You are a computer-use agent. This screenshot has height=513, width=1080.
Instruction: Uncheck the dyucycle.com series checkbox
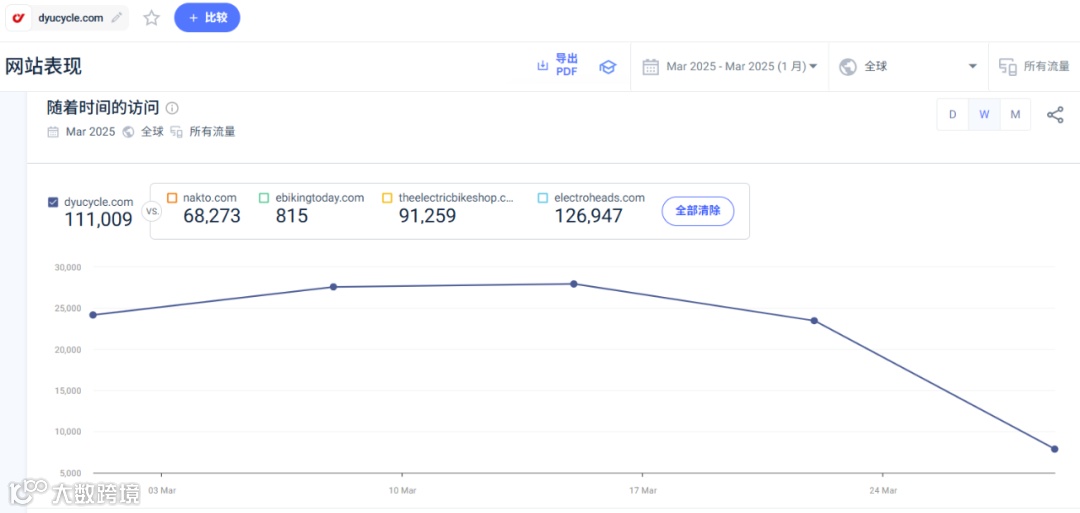point(53,202)
